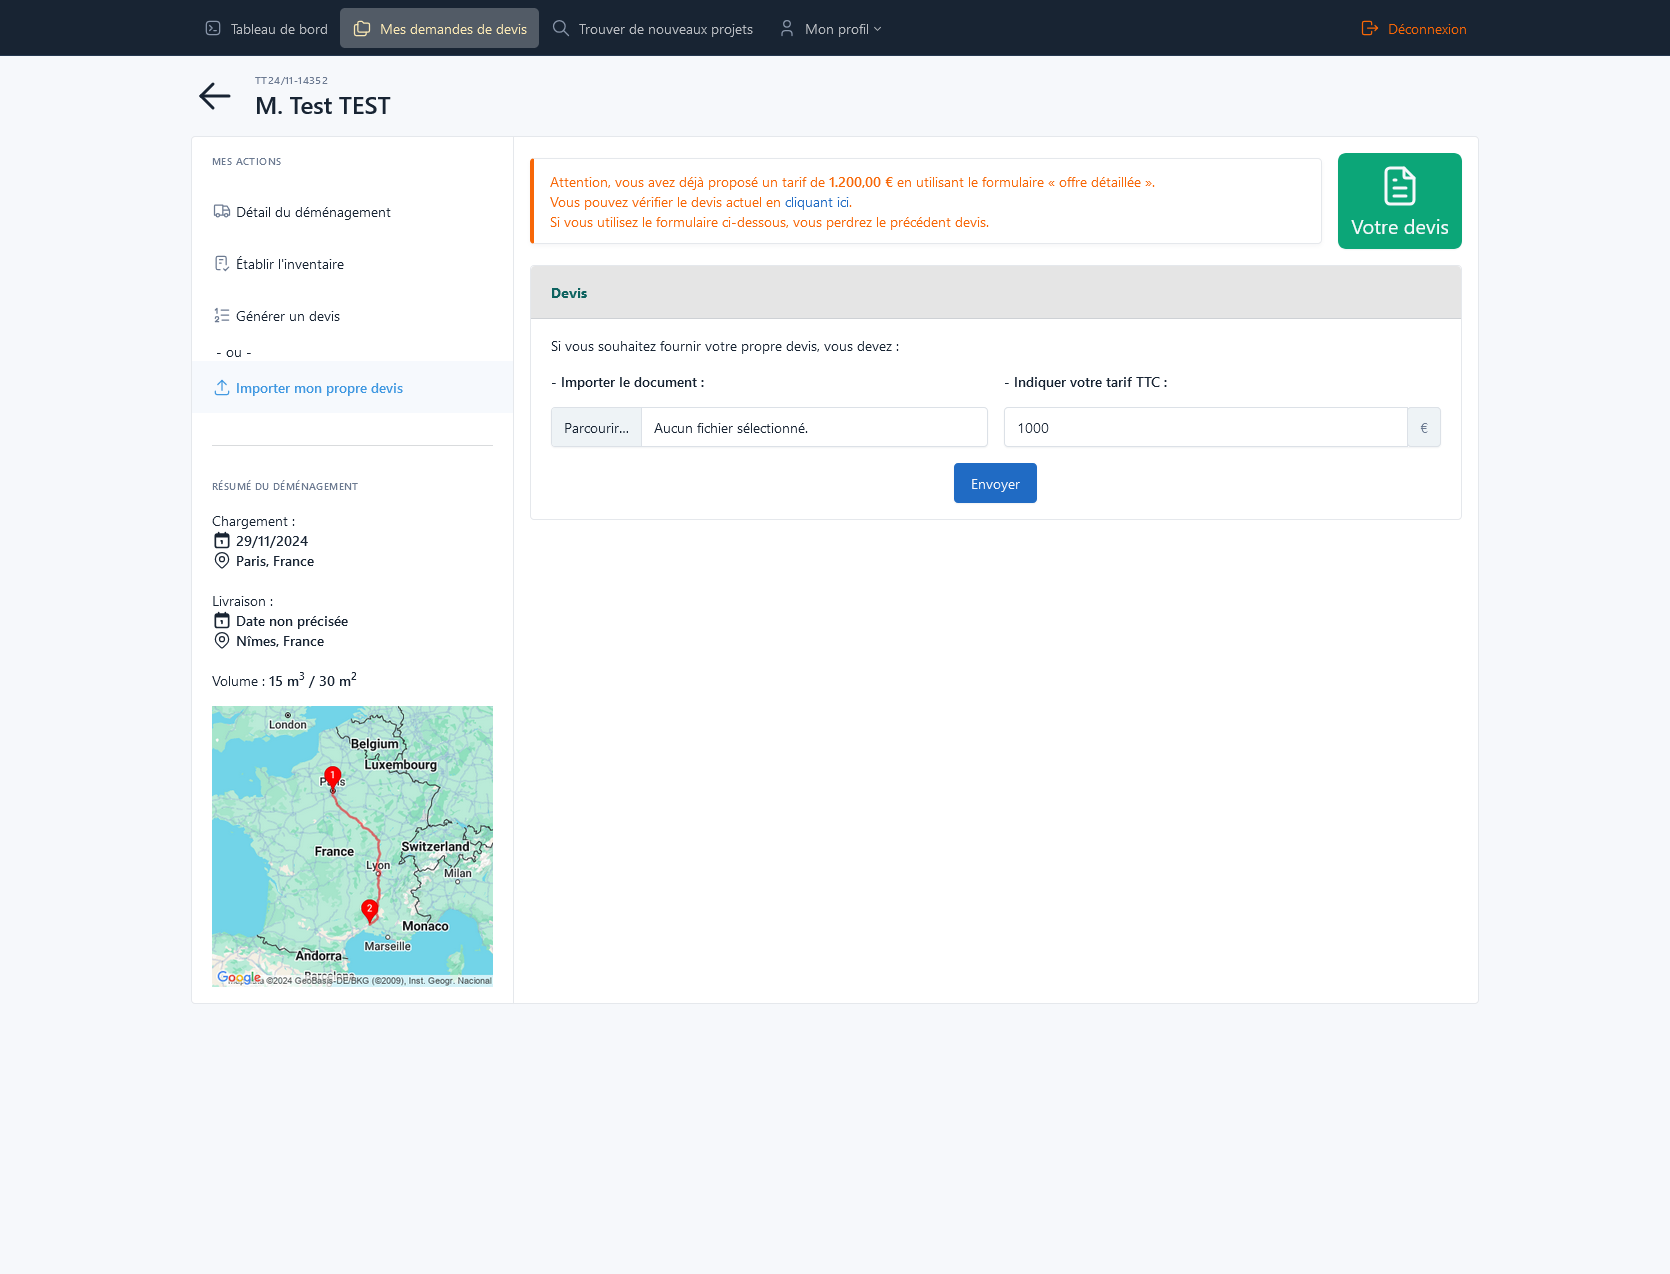The width and height of the screenshot is (1670, 1274).
Task: Click the Générer un devis list icon
Action: click(x=222, y=315)
